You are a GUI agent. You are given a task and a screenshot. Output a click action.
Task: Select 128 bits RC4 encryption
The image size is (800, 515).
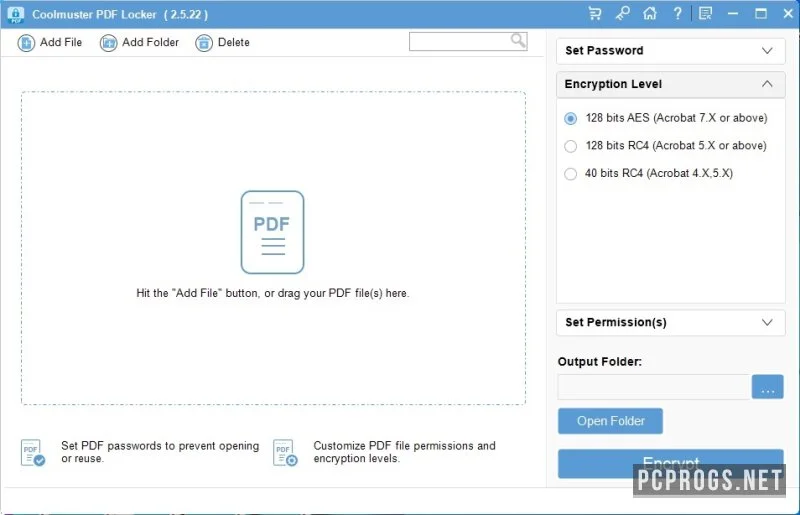coord(570,146)
